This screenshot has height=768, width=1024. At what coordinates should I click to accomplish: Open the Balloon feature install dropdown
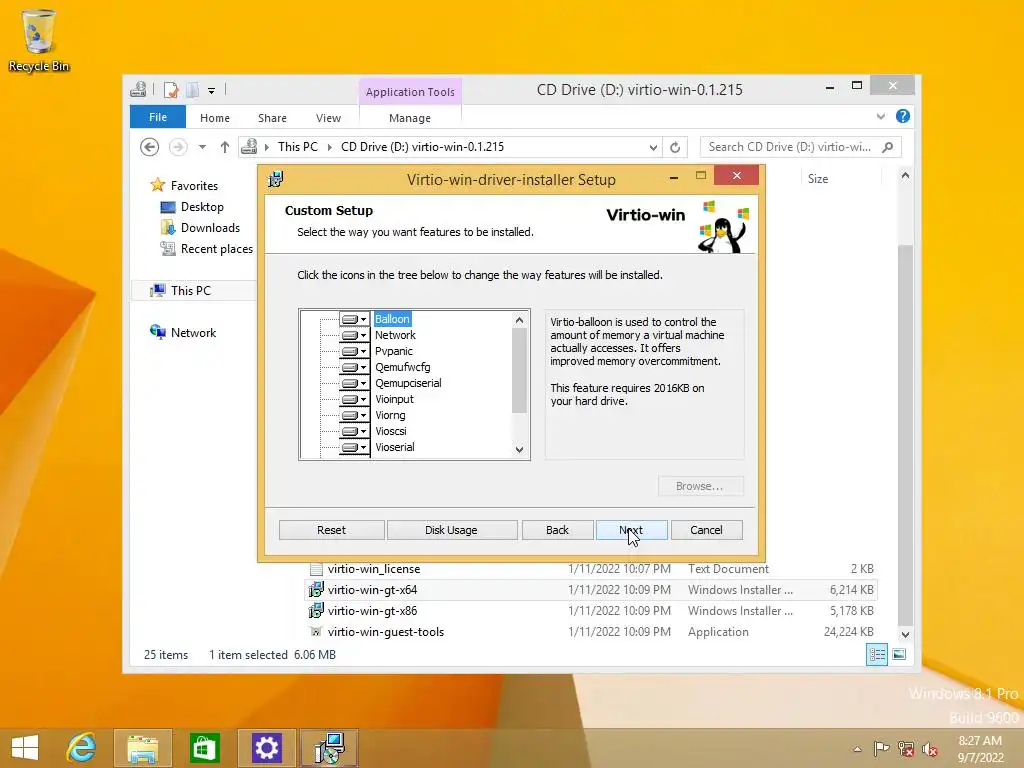[x=354, y=319]
